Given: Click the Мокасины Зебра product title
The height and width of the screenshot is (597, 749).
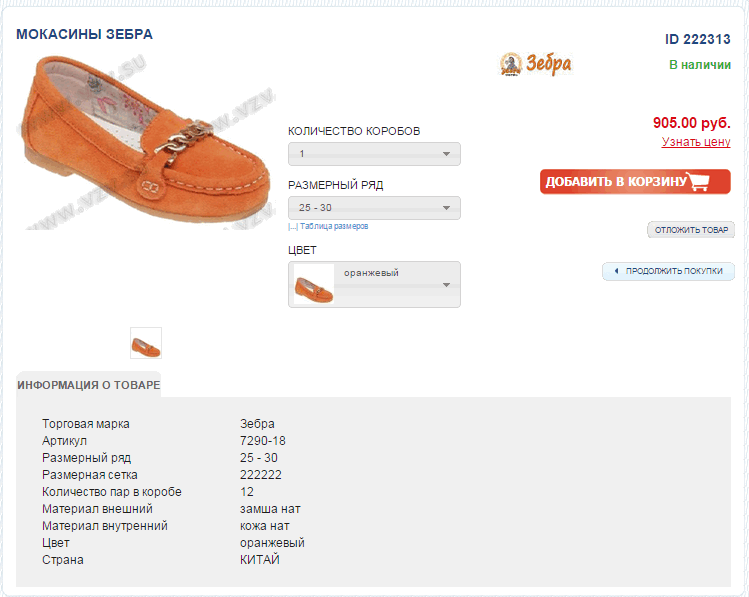Looking at the screenshot, I should click(x=85, y=35).
